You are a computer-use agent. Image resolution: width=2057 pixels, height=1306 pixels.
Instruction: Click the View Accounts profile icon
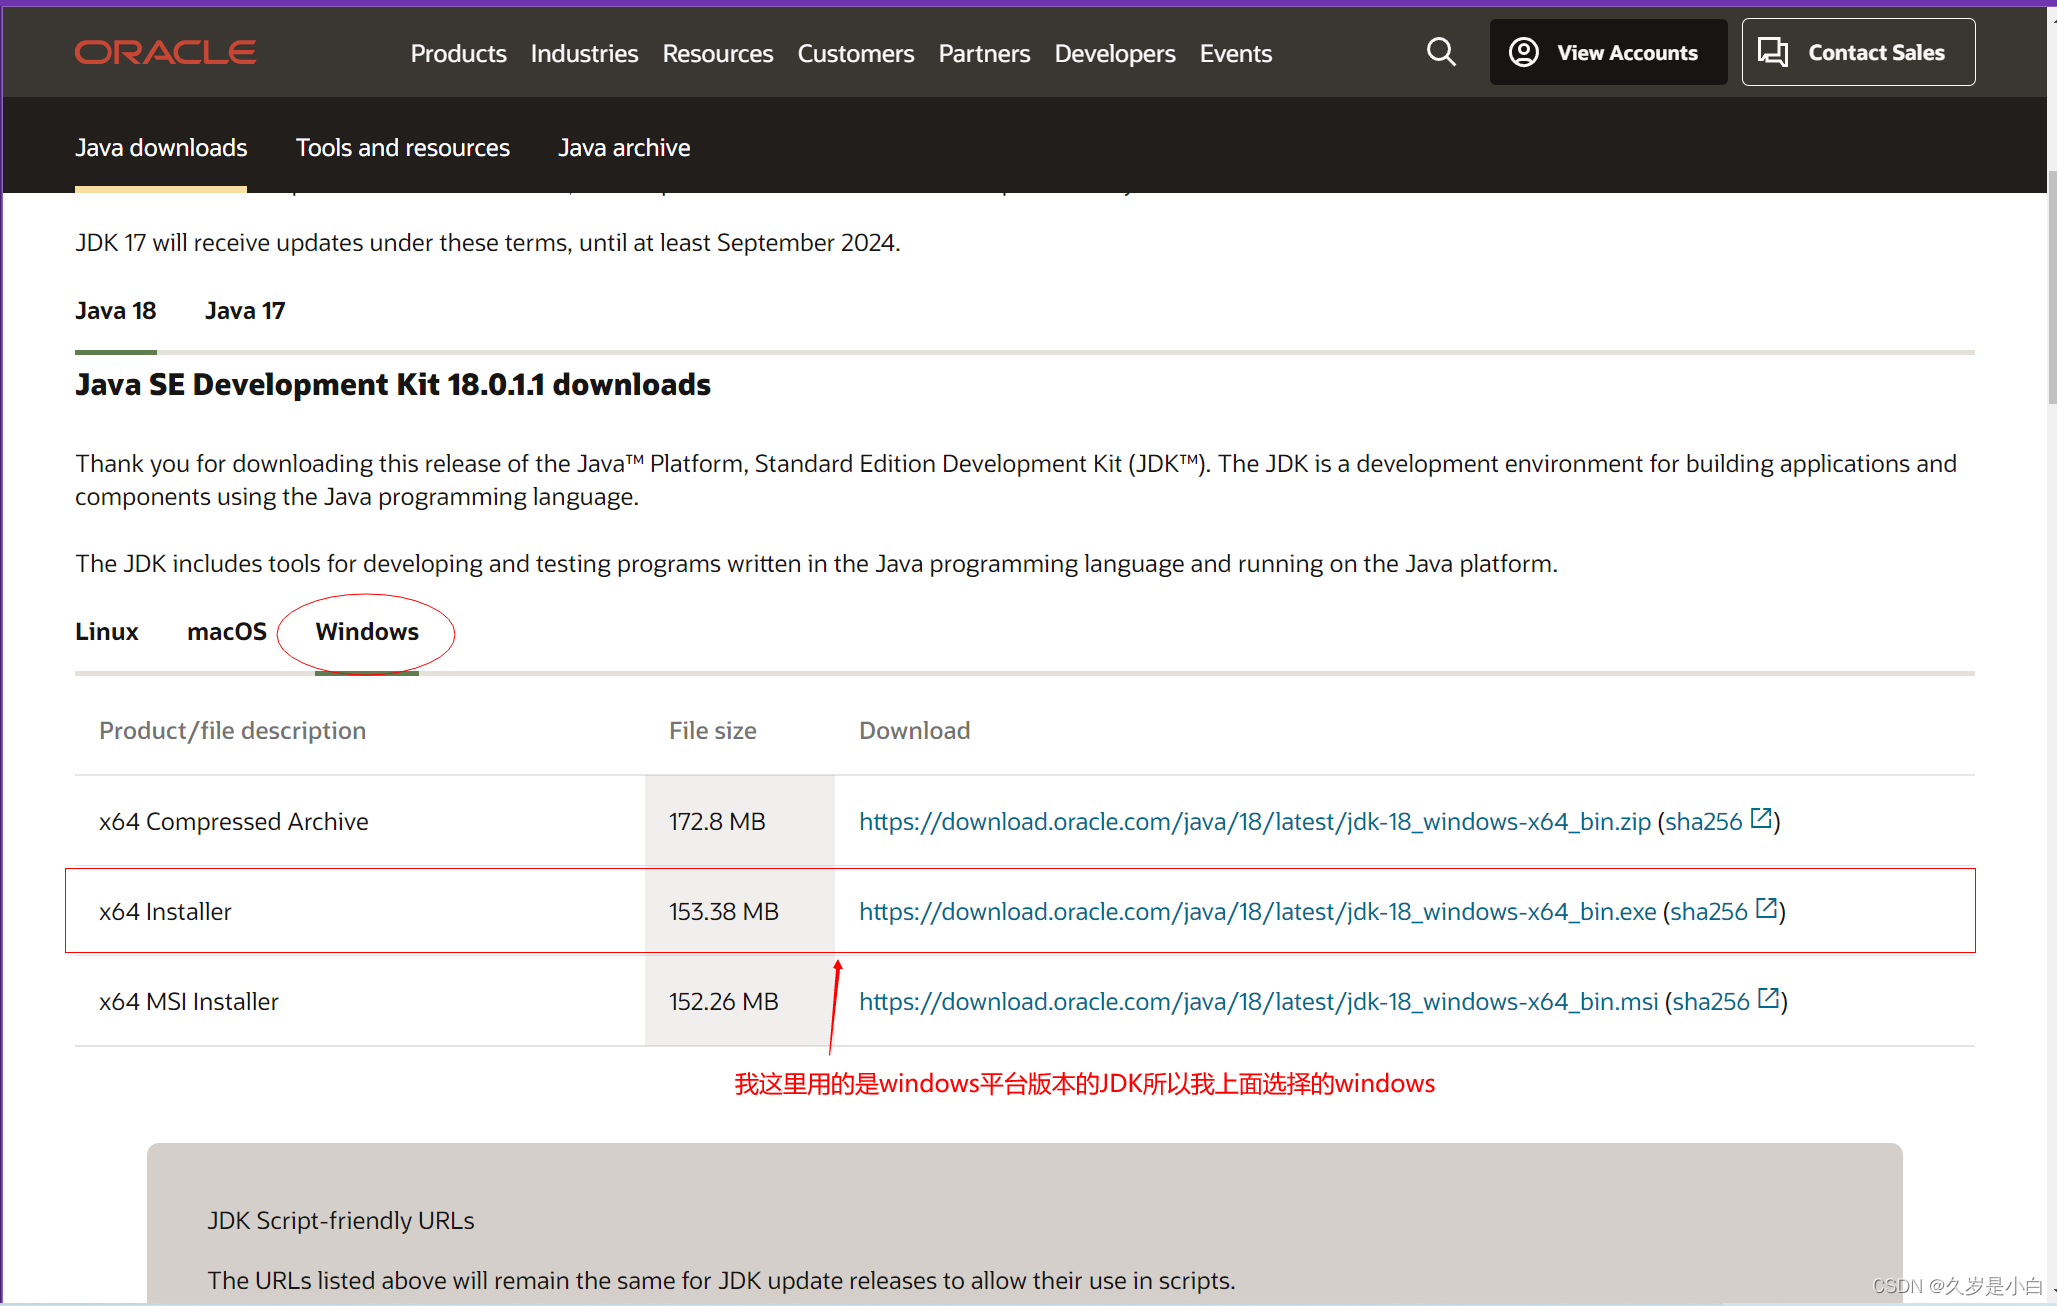click(1522, 52)
